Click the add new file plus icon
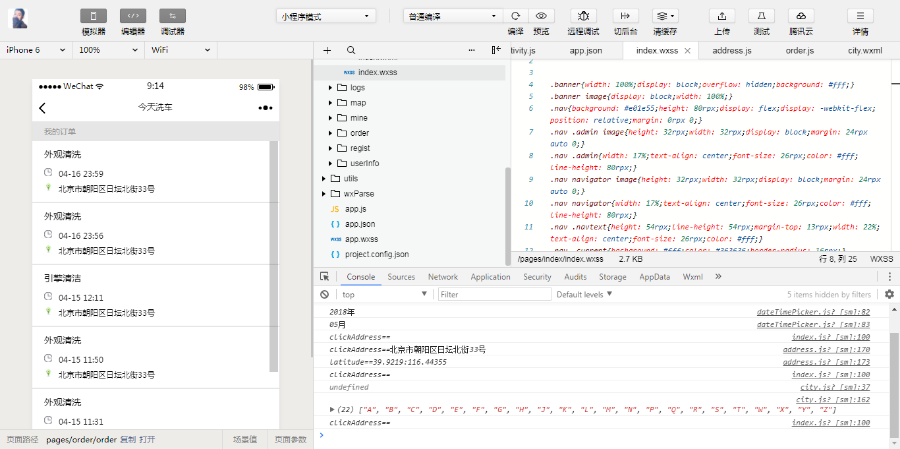Image resolution: width=900 pixels, height=449 pixels. point(326,50)
